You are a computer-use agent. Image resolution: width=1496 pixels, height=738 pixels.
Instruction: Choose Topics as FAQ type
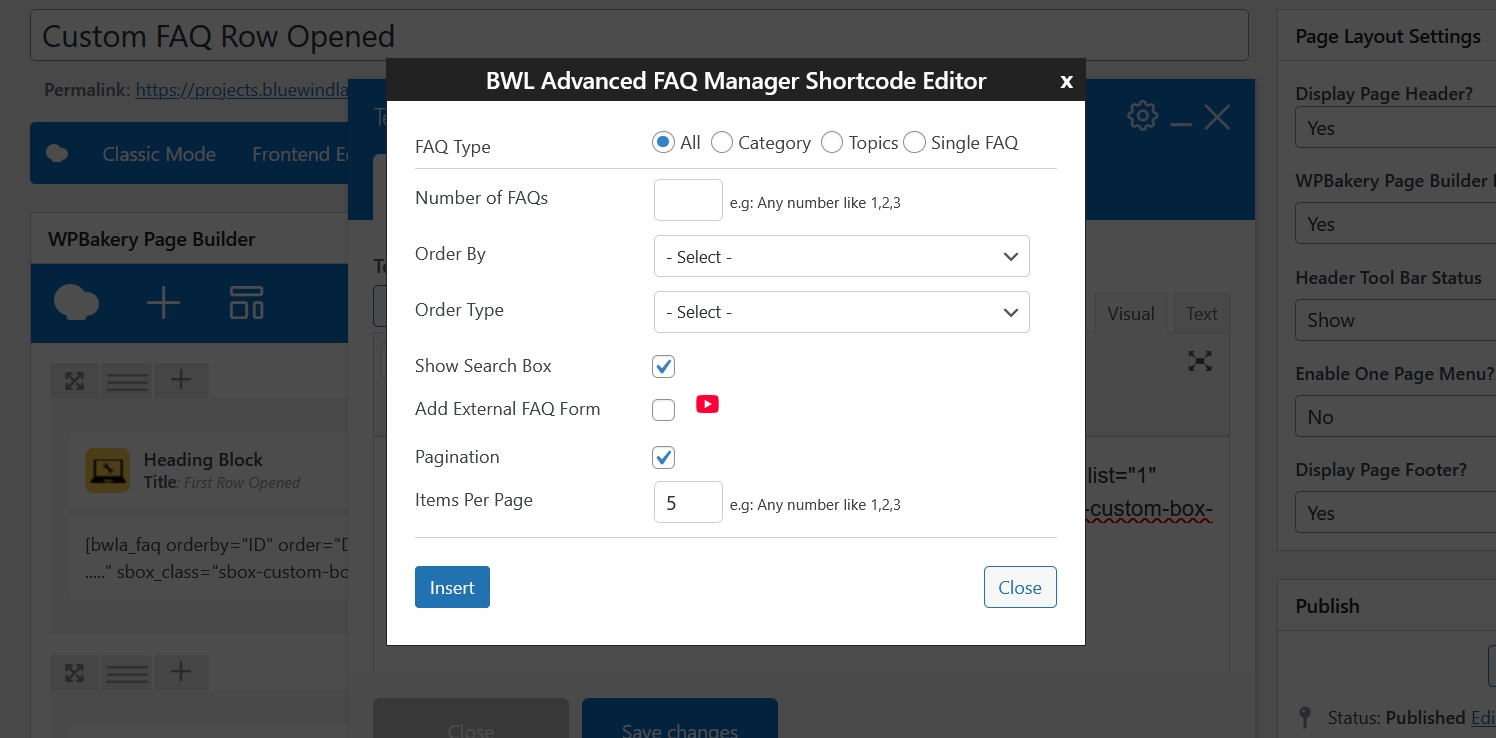[x=832, y=143]
